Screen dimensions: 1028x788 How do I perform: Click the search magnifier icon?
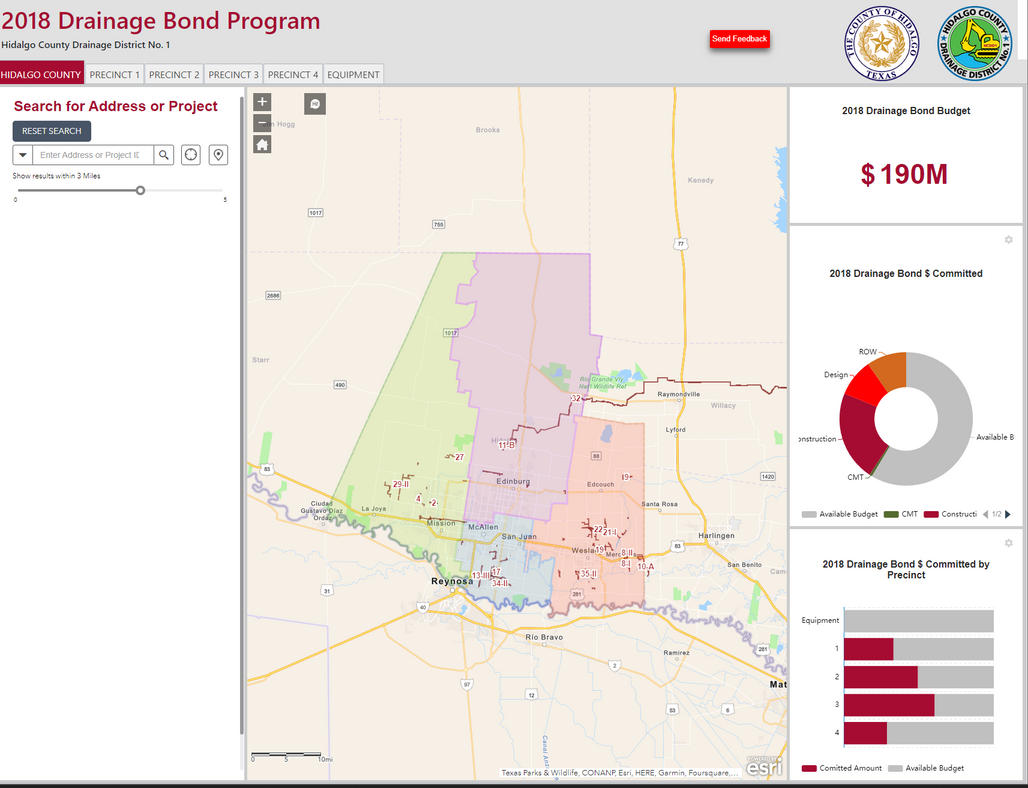(164, 155)
